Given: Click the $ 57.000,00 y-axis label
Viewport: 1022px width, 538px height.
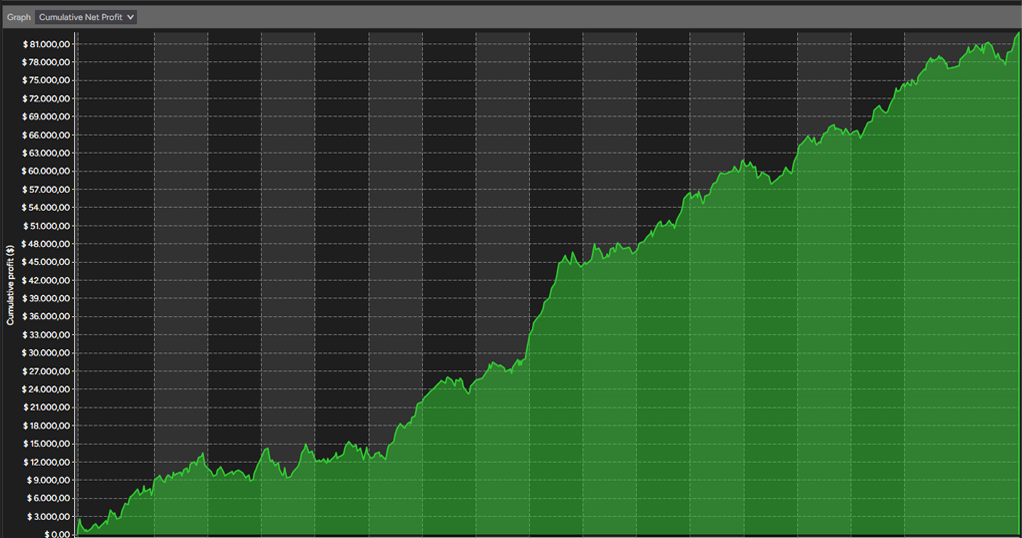Looking at the screenshot, I should pos(46,190).
